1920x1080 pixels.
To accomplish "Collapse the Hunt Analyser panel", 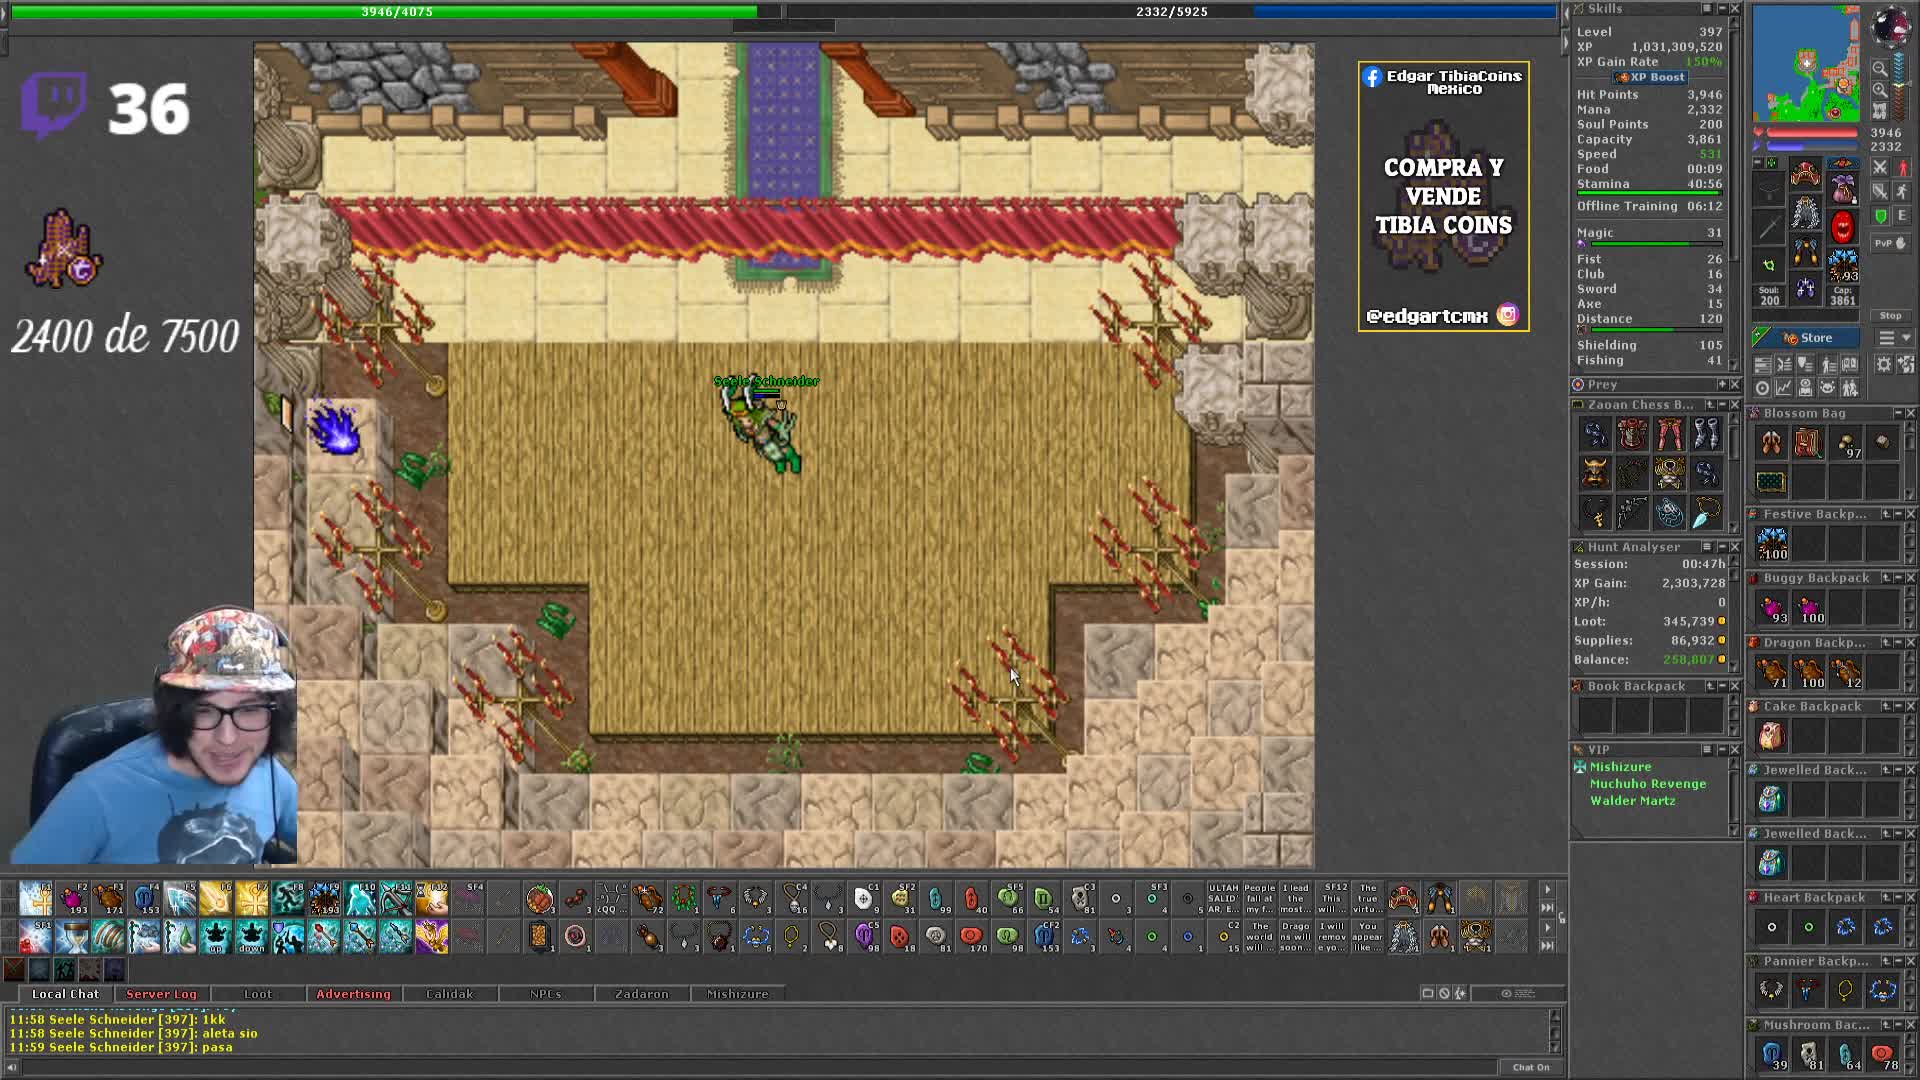I will click(1722, 547).
